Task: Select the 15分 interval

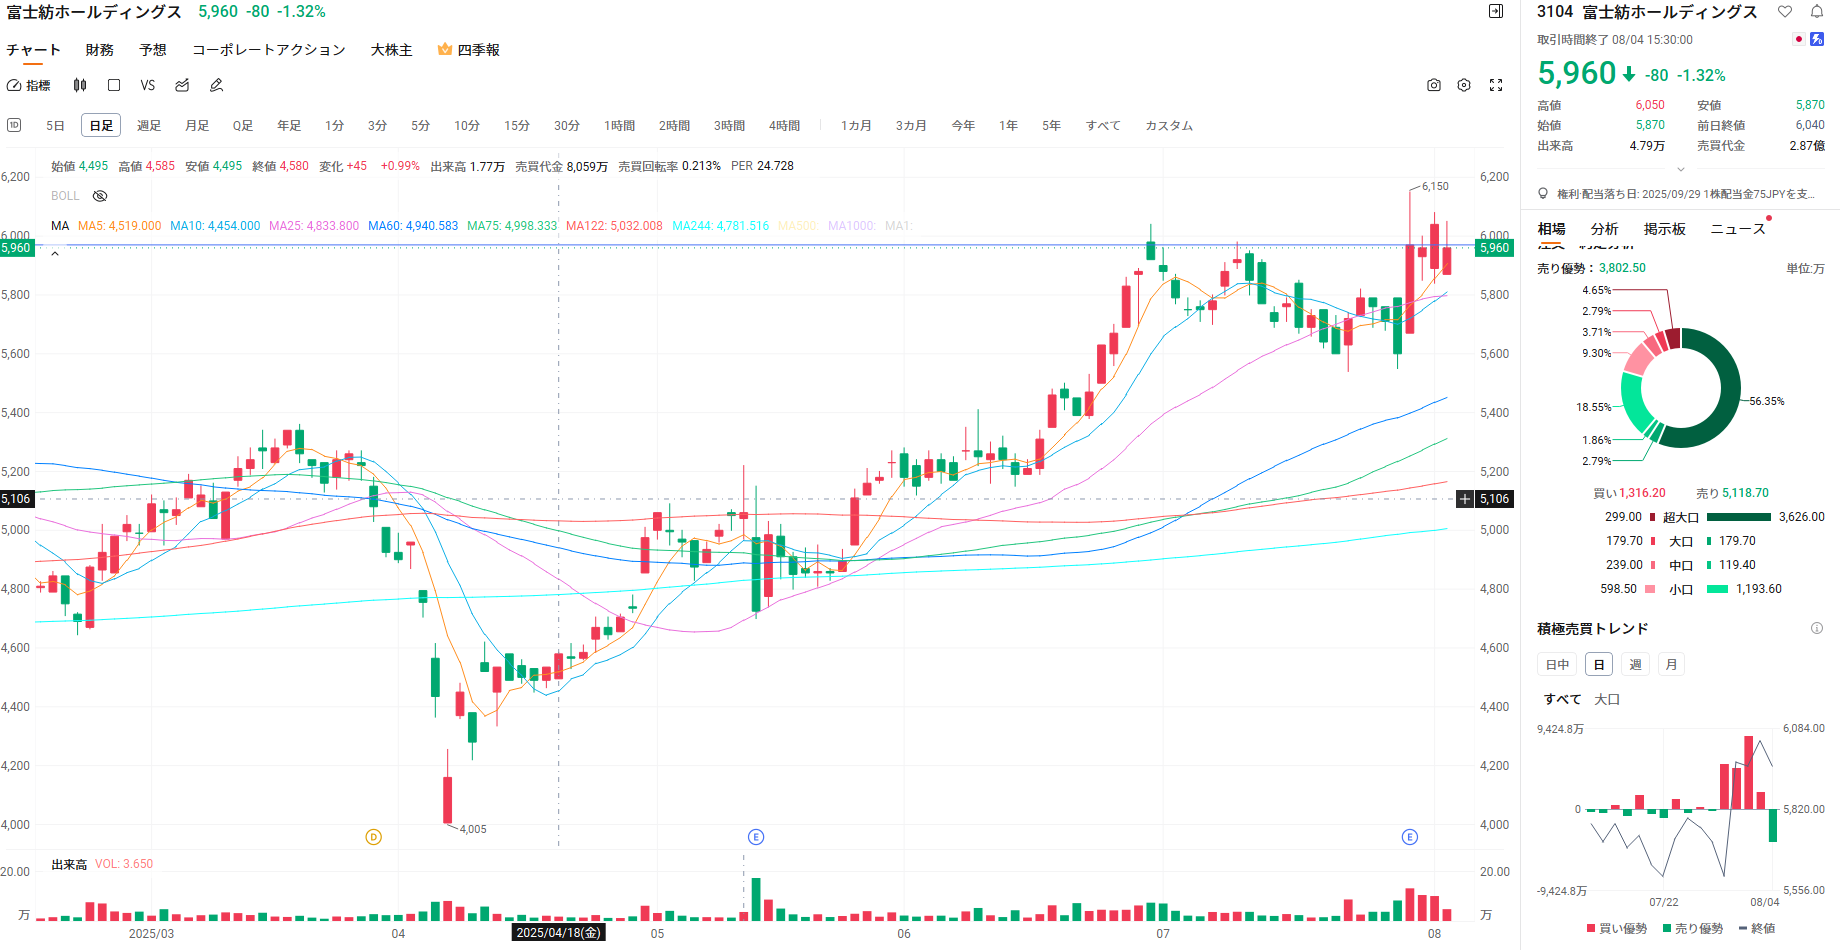Action: click(517, 125)
